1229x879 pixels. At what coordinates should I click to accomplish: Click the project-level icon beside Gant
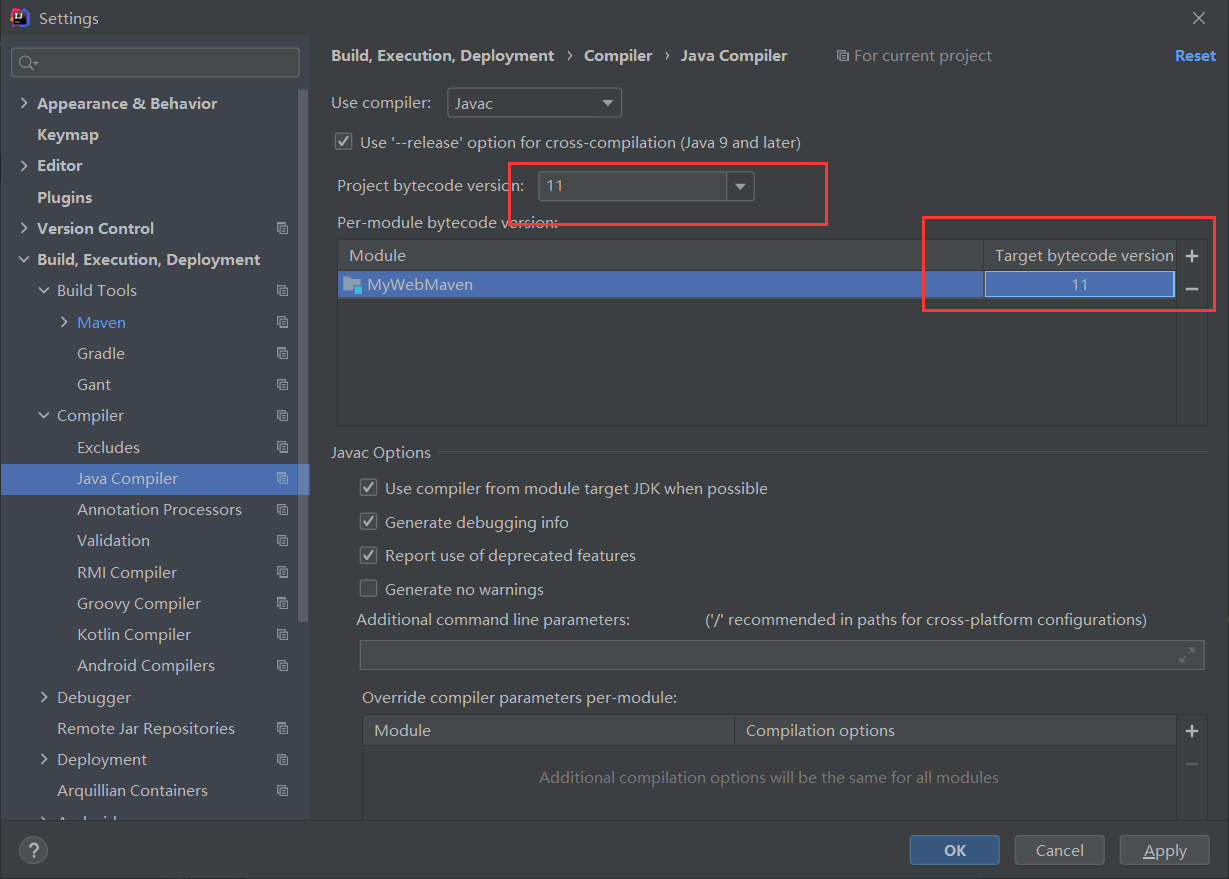pyautogui.click(x=282, y=384)
